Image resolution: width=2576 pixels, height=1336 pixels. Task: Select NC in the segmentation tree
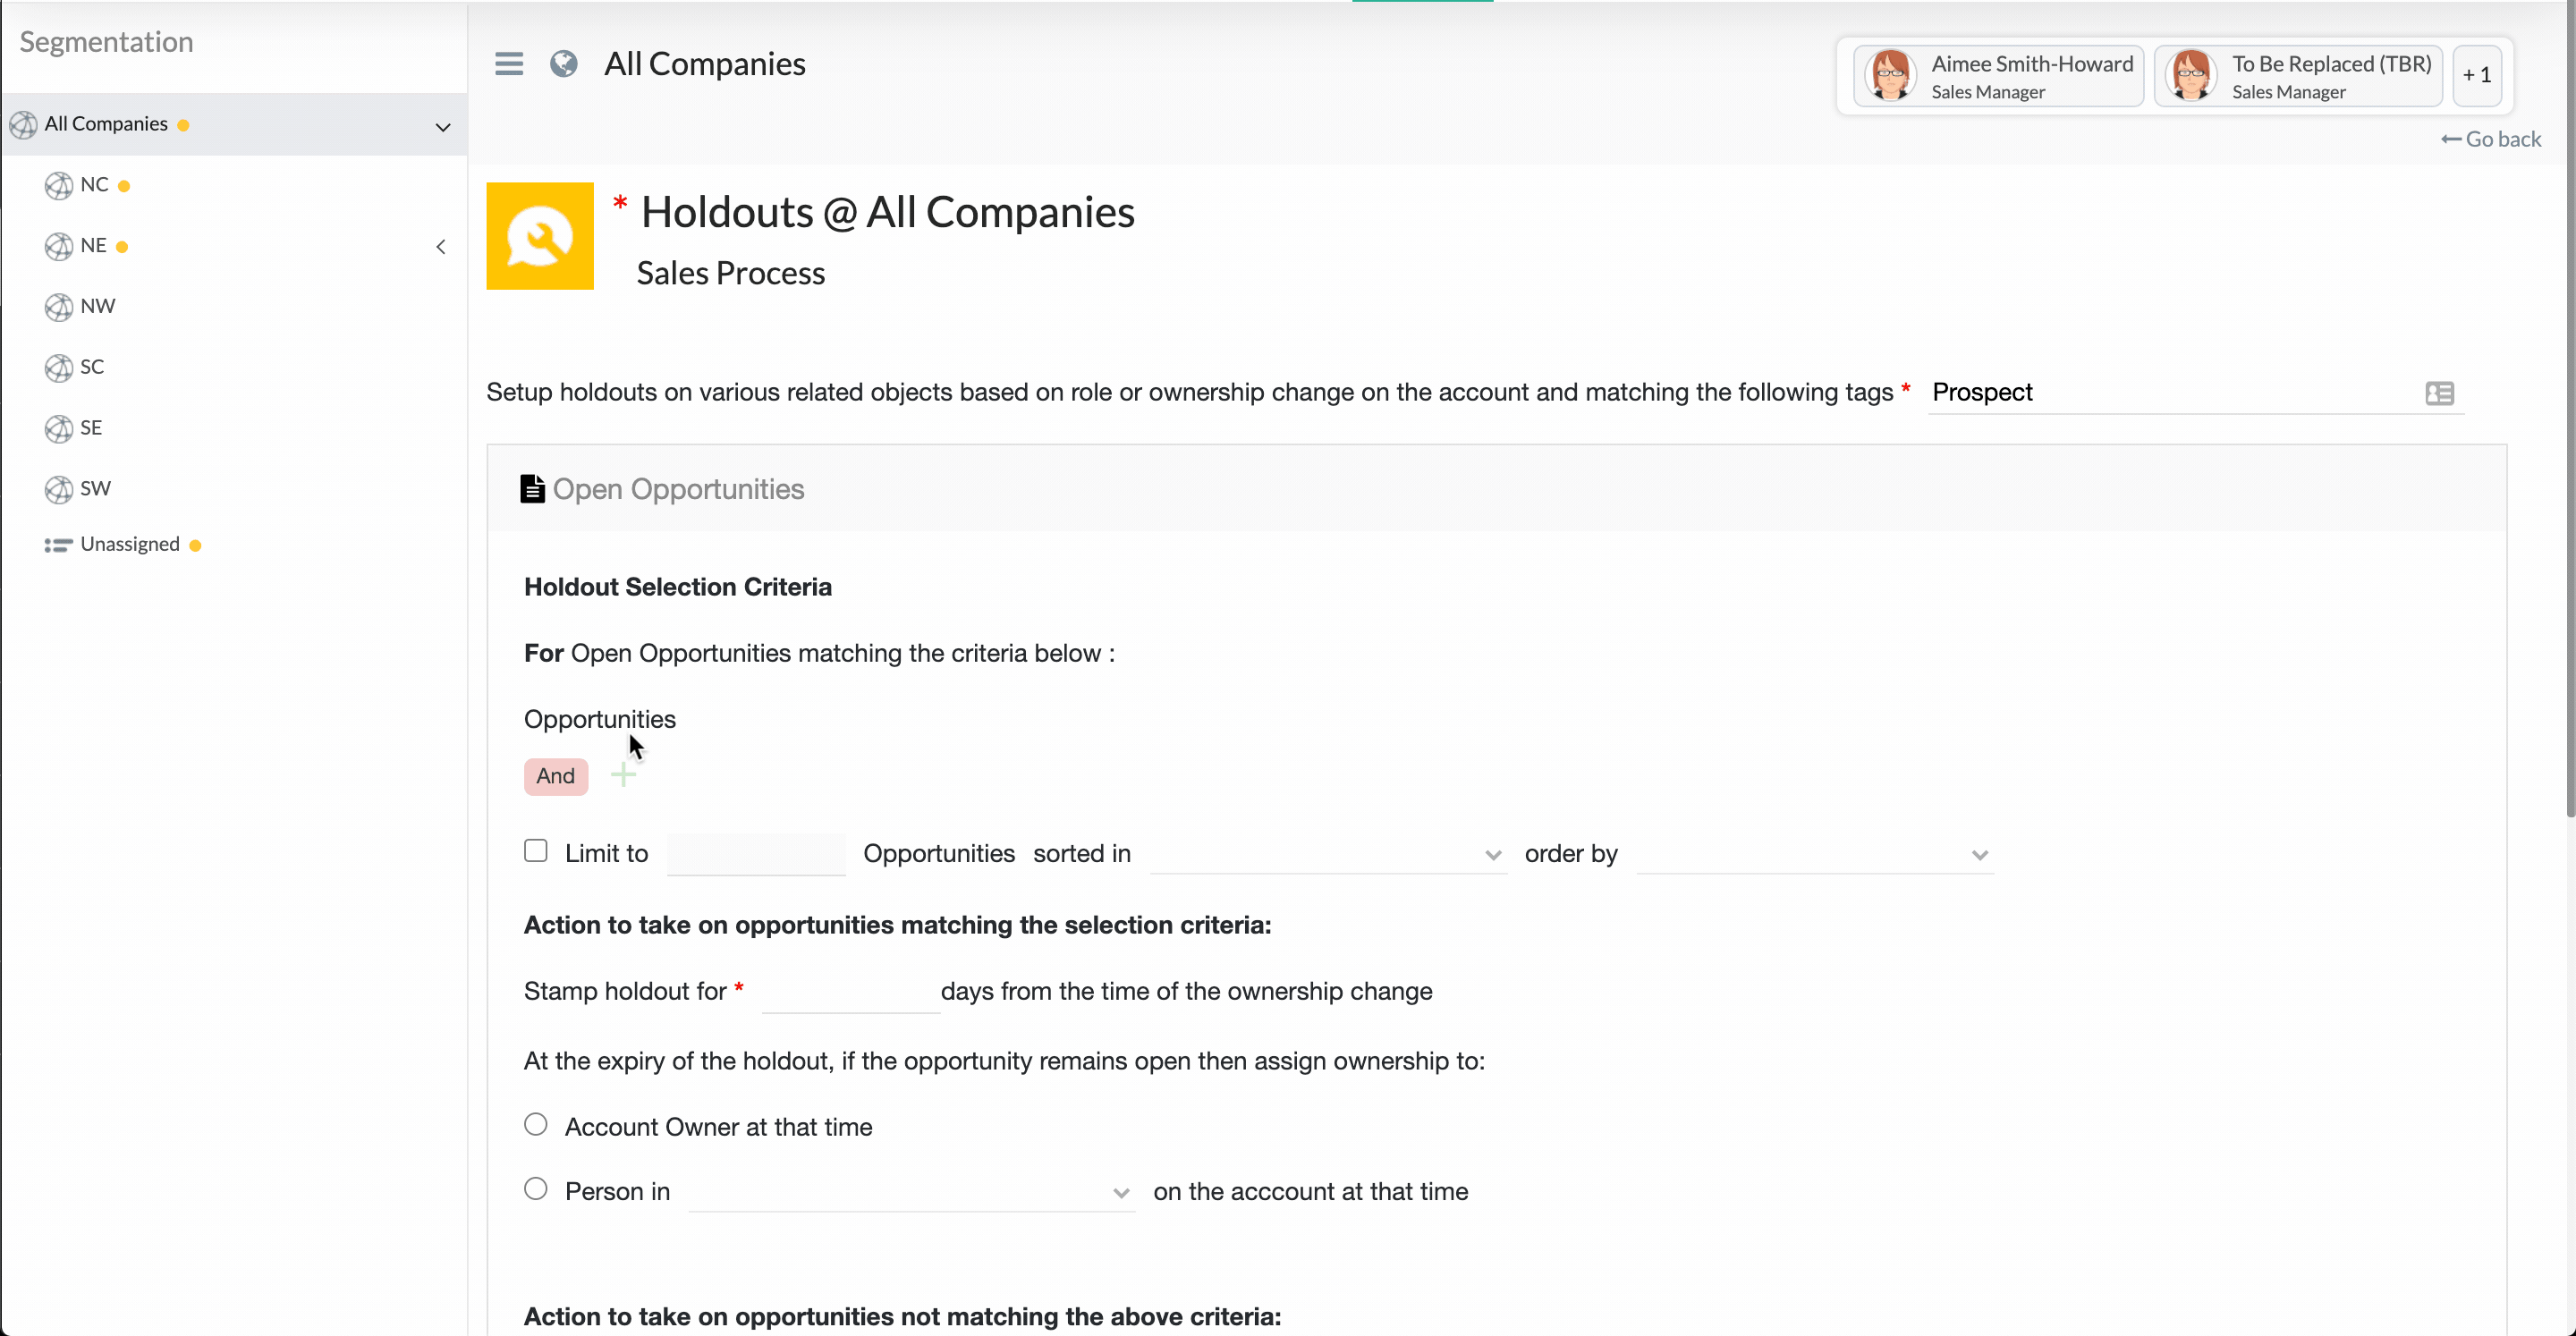(x=94, y=185)
